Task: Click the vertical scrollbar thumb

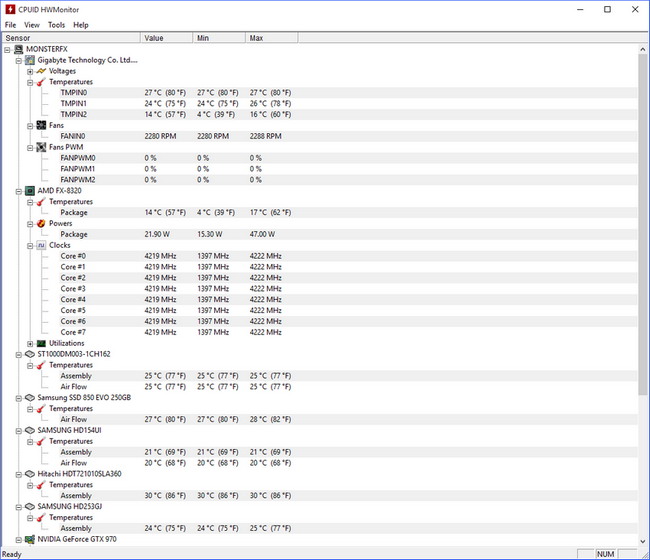Action: (x=643, y=224)
